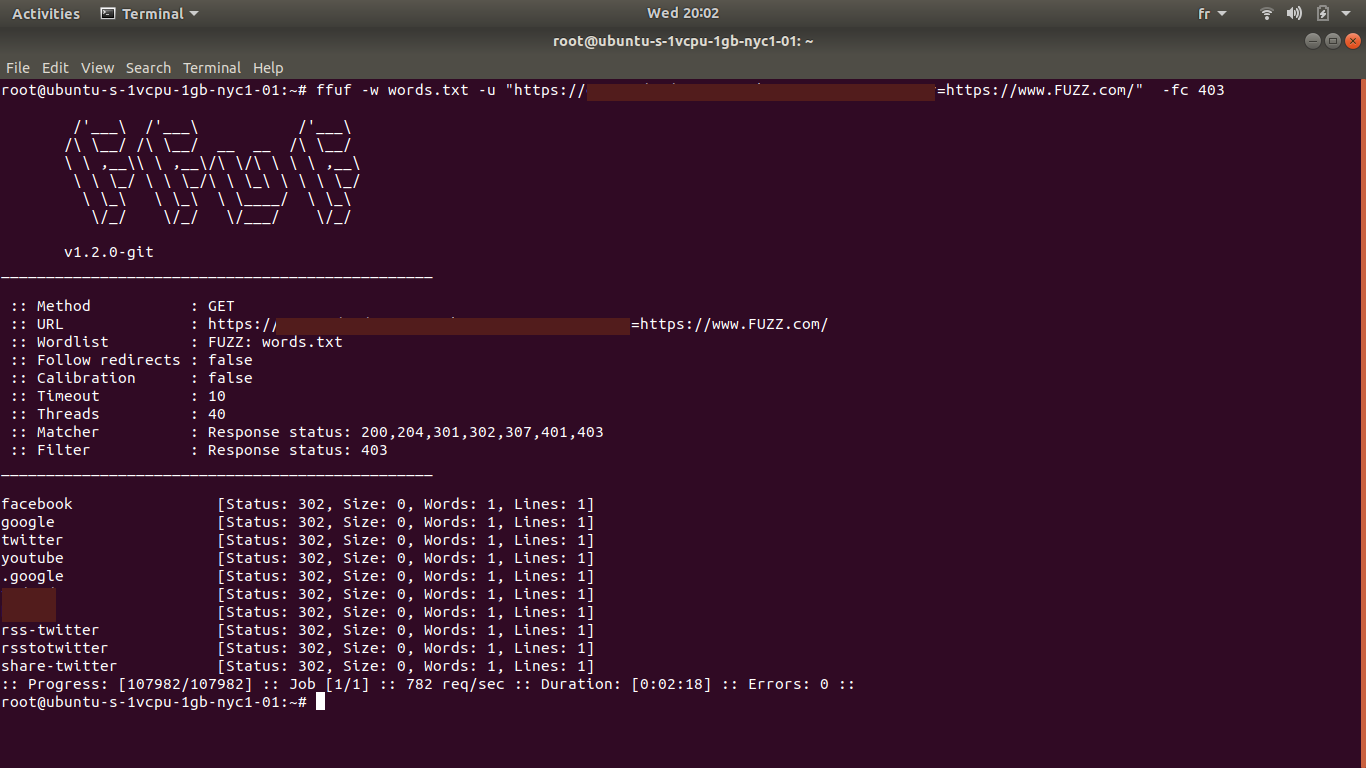The image size is (1366, 768).
Task: Click the window title root@ubuntu-s-1vcpu-1gb-nyc1-01
Action: (x=683, y=41)
